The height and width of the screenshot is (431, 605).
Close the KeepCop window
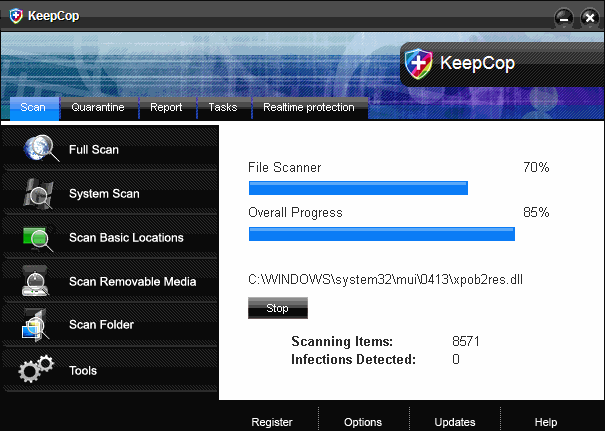[590, 18]
